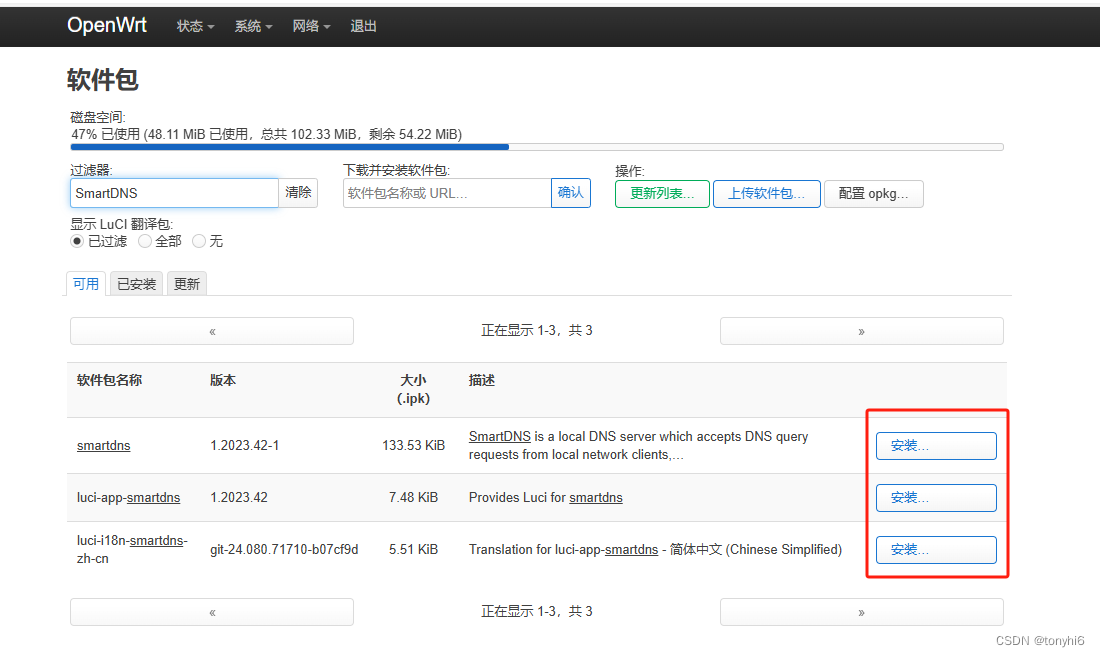Image resolution: width=1100 pixels, height=657 pixels.
Task: Click the 上传软件包 button
Action: (767, 194)
